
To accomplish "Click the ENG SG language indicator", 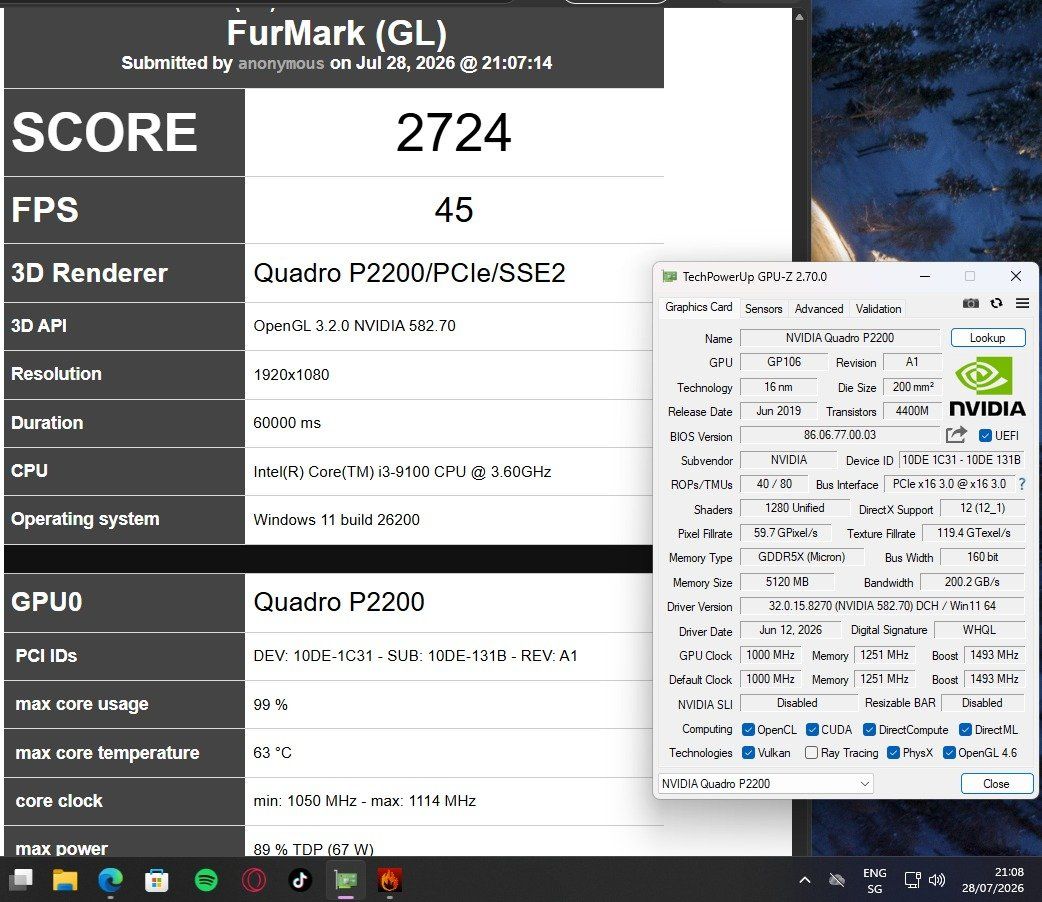I will [x=875, y=880].
